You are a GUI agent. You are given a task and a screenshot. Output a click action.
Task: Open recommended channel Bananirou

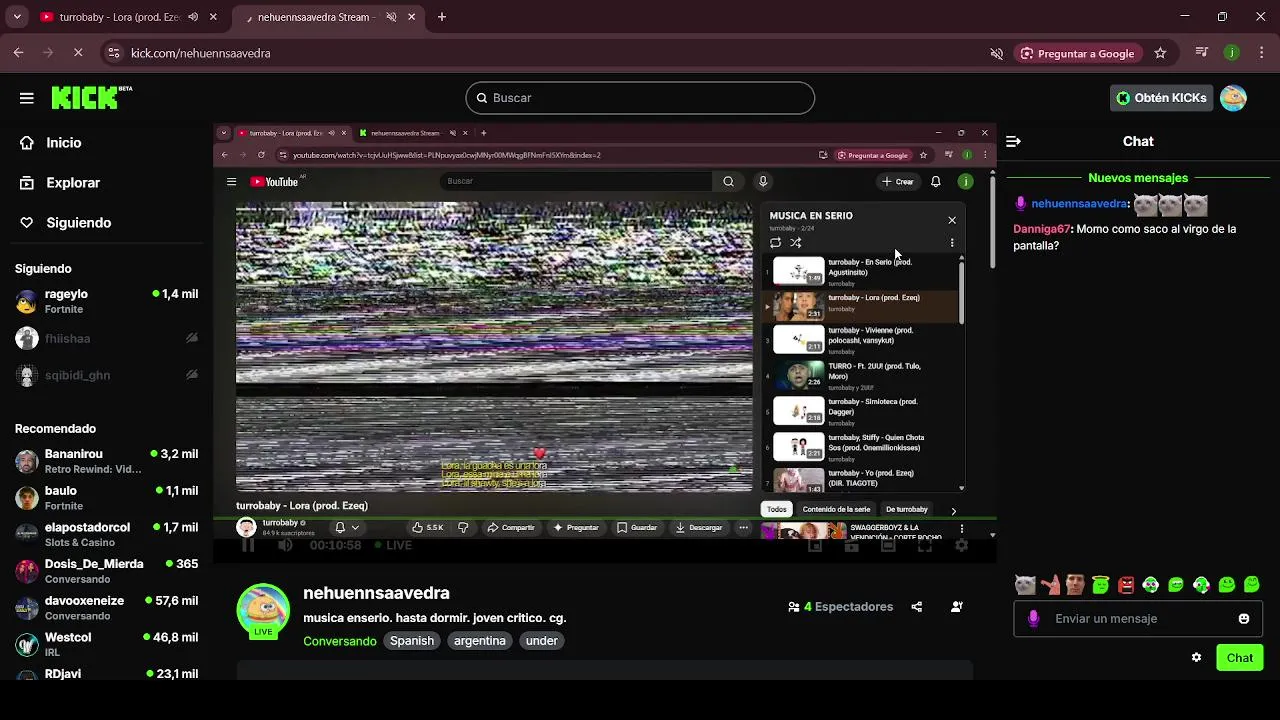(107, 461)
